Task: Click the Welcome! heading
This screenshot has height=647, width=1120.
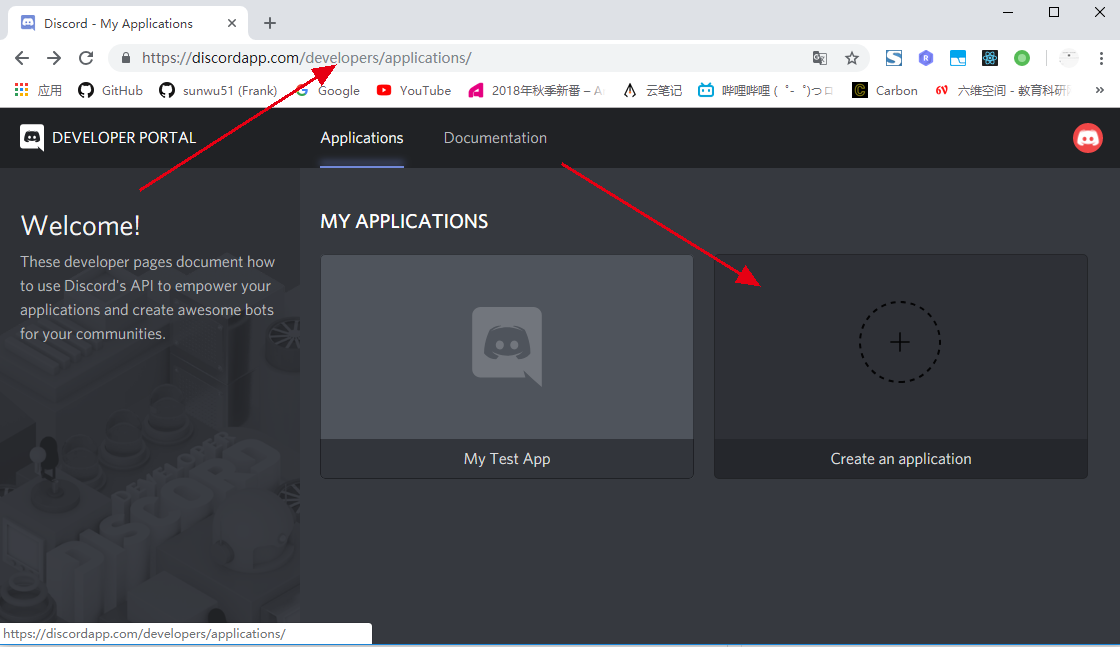Action: (x=81, y=226)
